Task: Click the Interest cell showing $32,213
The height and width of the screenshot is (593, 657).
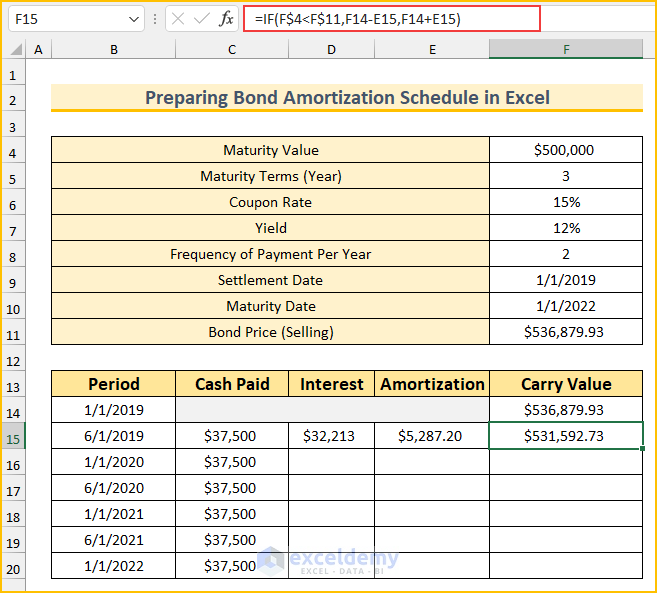Action: click(x=332, y=436)
